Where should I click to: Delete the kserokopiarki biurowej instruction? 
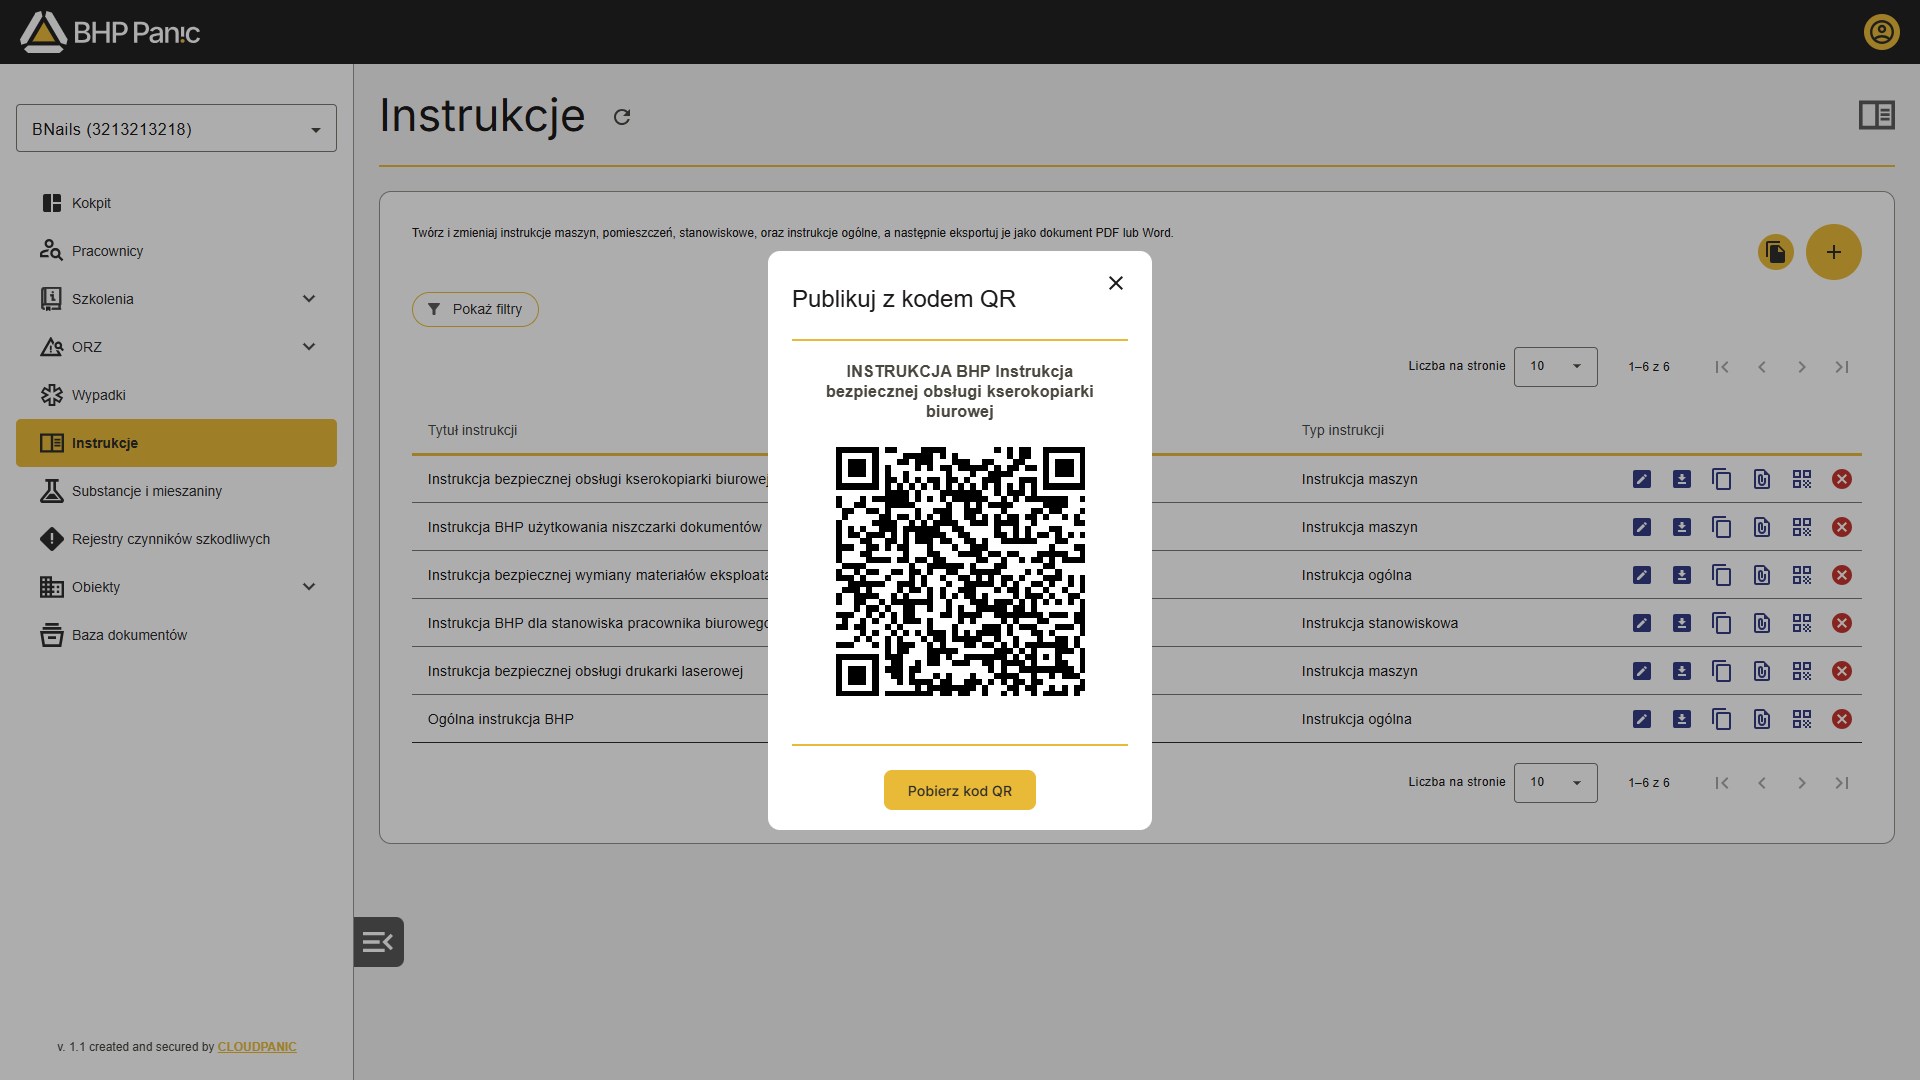pyautogui.click(x=1841, y=479)
